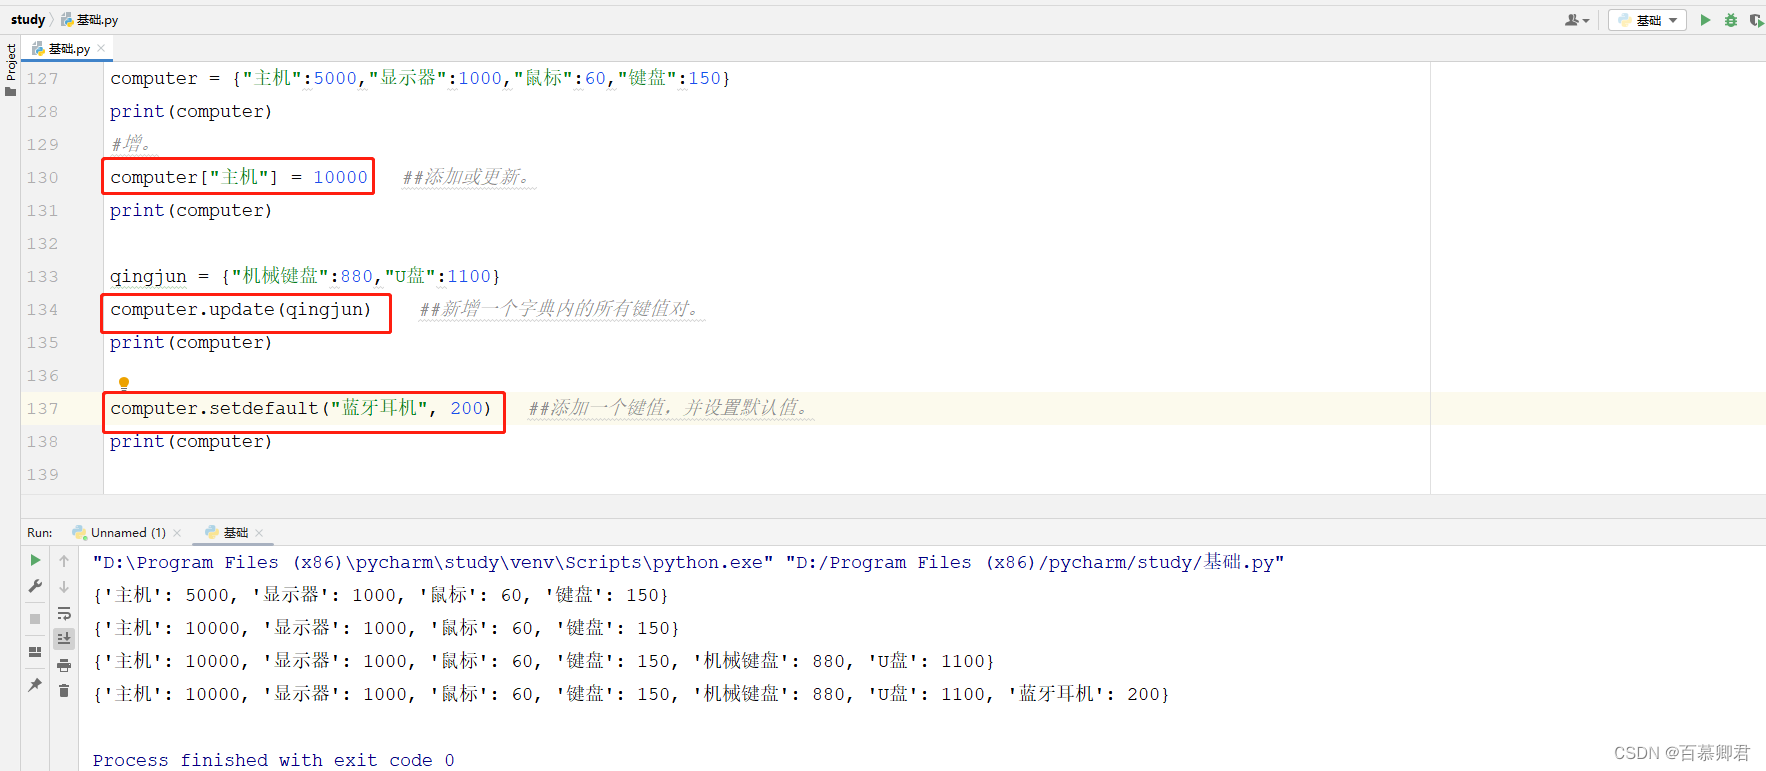Toggle scroll to end of console

tap(64, 638)
